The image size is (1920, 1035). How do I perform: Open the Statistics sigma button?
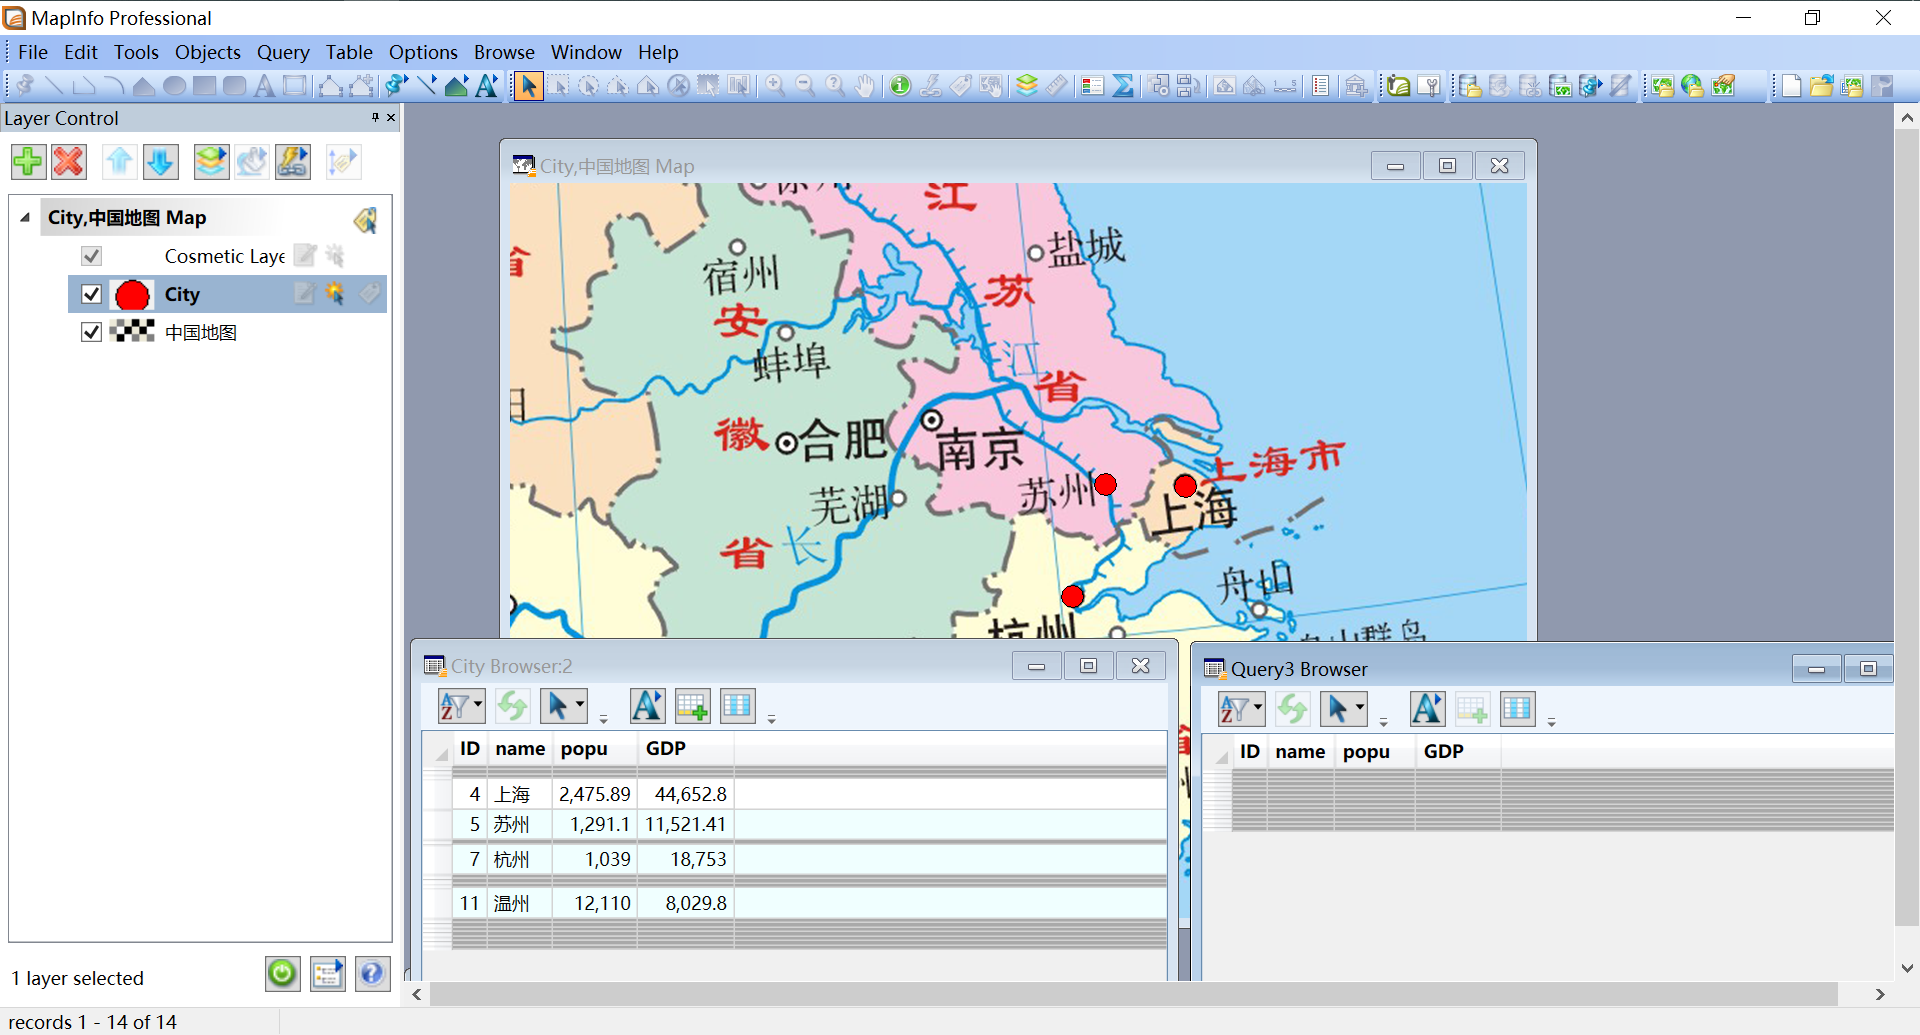coord(1123,86)
